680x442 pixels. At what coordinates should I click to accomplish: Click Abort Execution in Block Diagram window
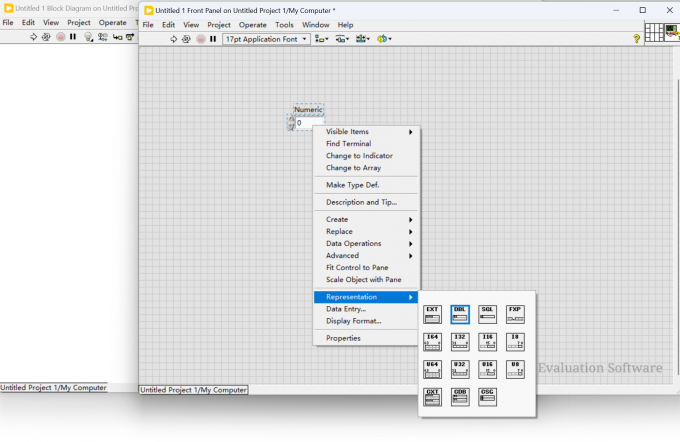click(60, 37)
